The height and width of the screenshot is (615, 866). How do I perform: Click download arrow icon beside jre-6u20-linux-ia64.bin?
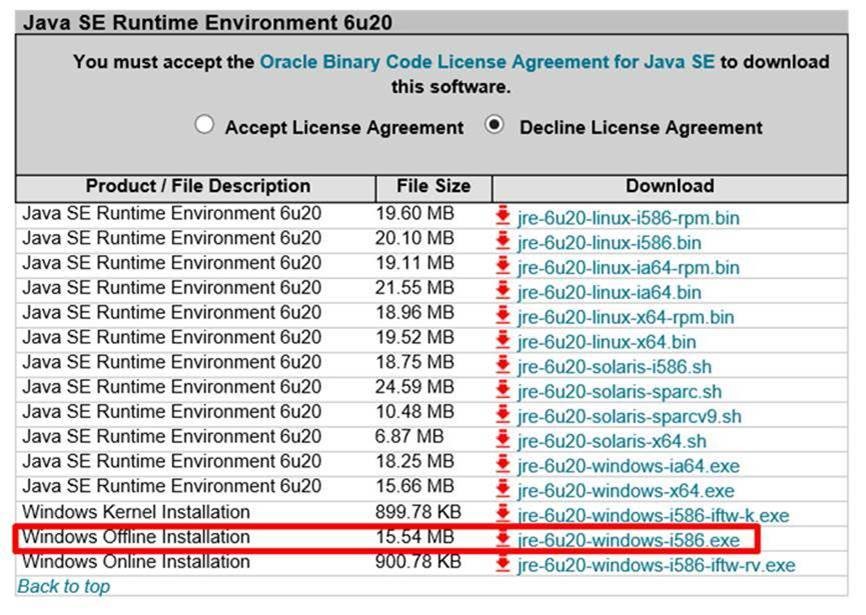[503, 290]
